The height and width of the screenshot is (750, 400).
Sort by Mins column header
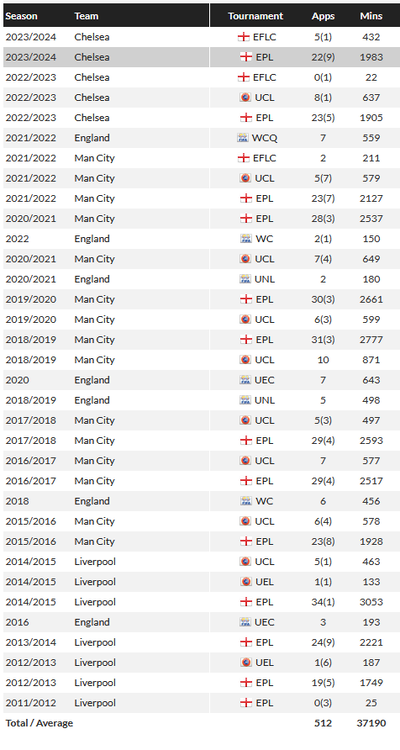(371, 16)
